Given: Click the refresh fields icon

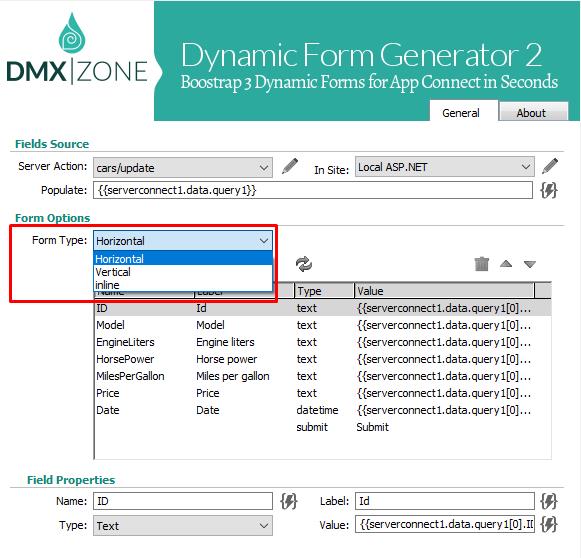Looking at the screenshot, I should [304, 264].
